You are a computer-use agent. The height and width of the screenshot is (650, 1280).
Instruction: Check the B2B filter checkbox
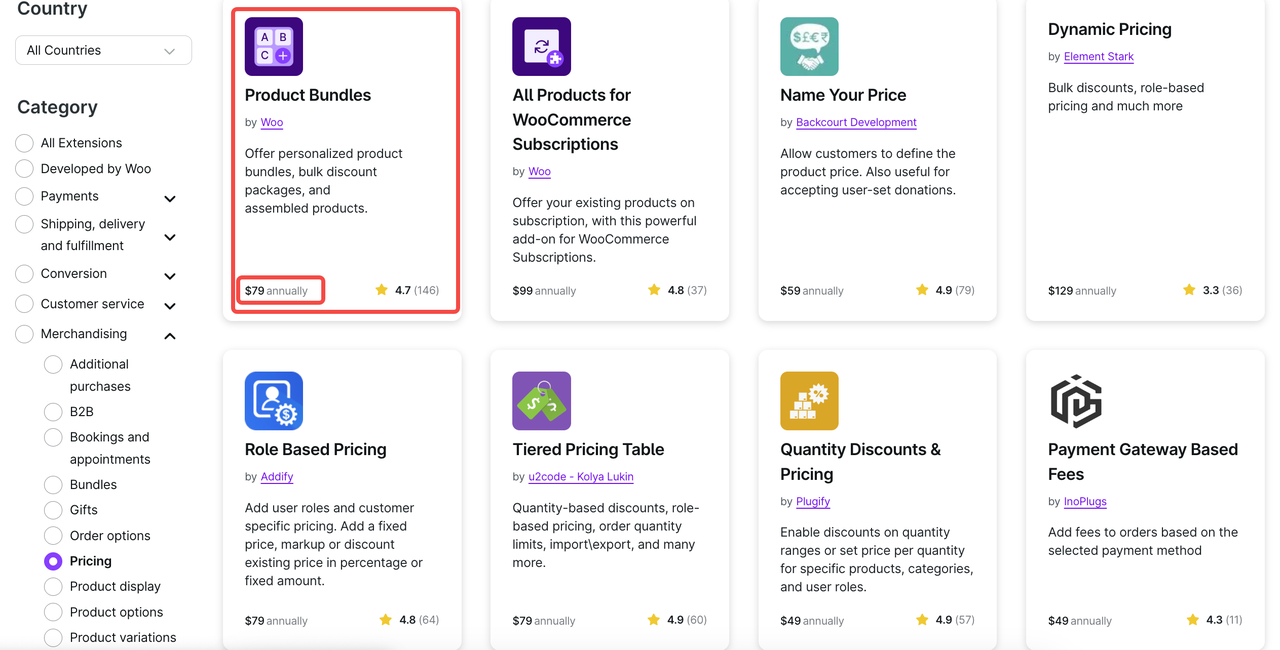coord(53,412)
